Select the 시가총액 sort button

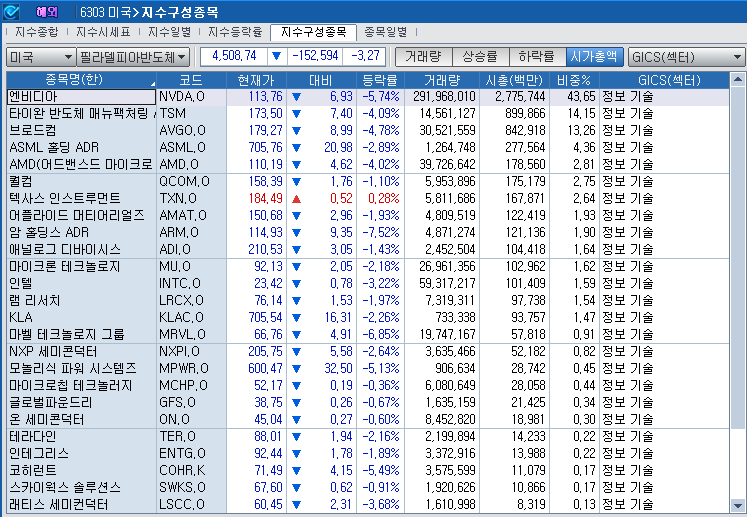pyautogui.click(x=594, y=57)
